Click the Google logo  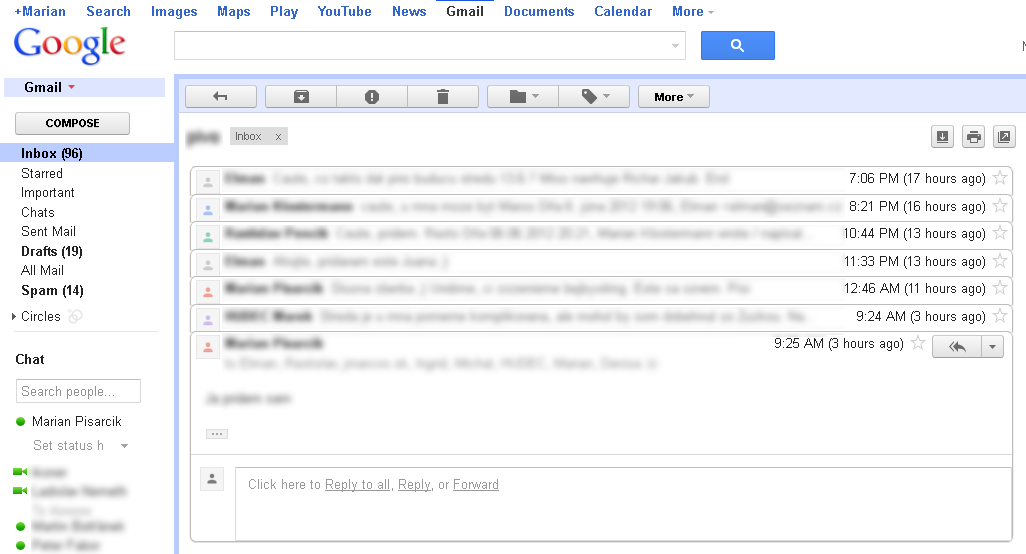click(x=69, y=44)
